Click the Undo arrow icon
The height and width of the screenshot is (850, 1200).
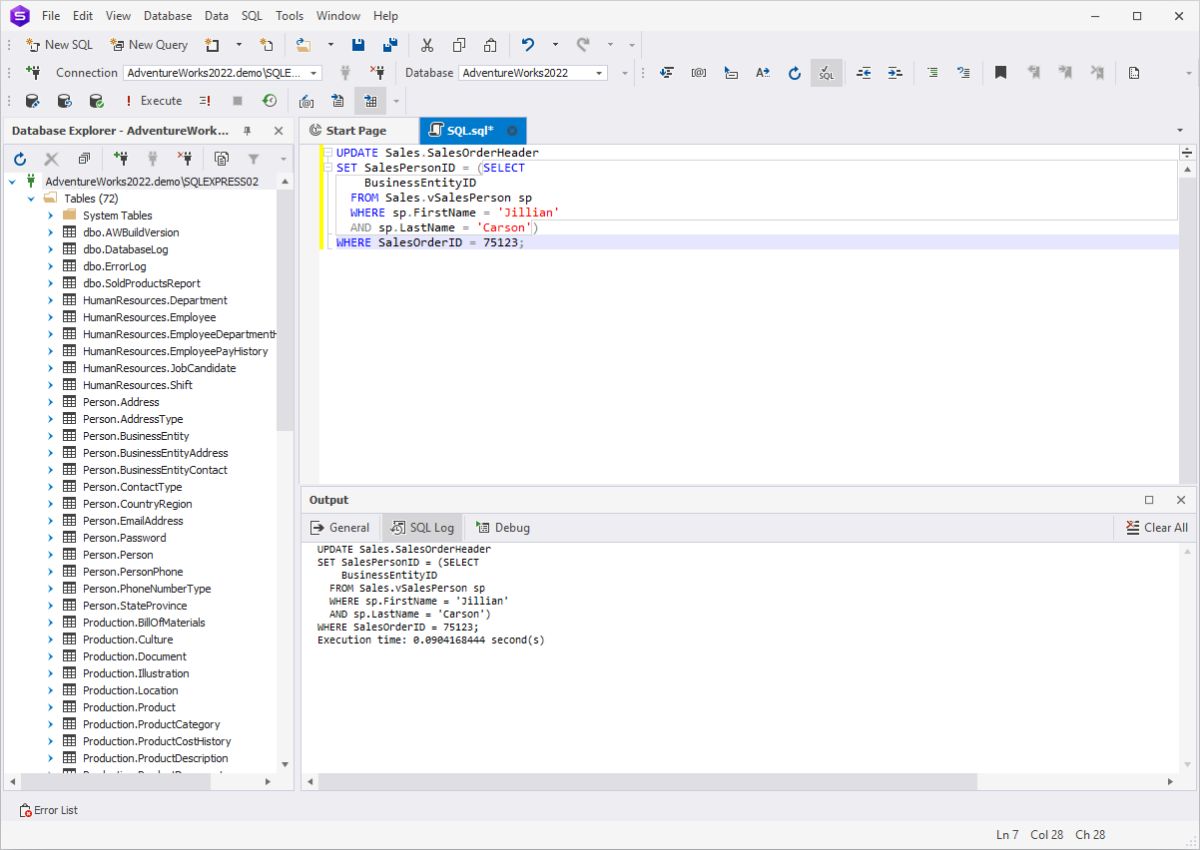coord(528,45)
